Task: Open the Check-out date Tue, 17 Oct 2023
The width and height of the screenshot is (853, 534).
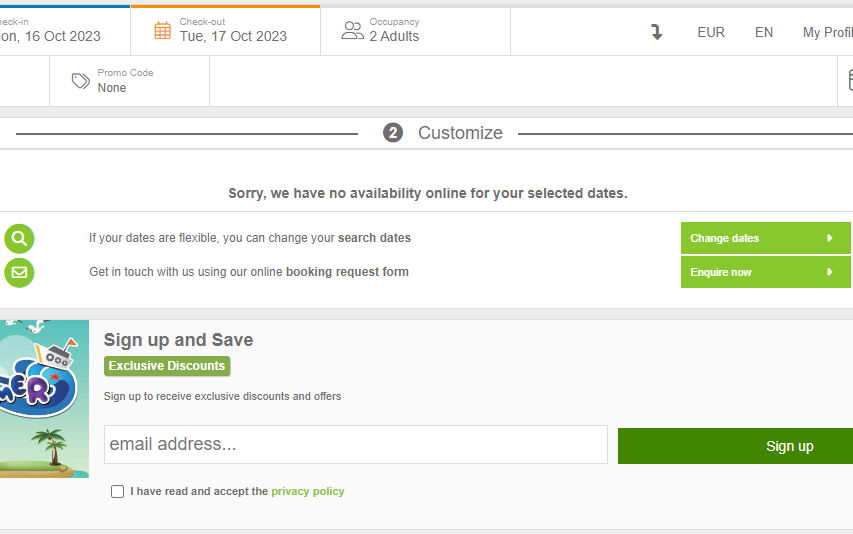Action: 233,36
